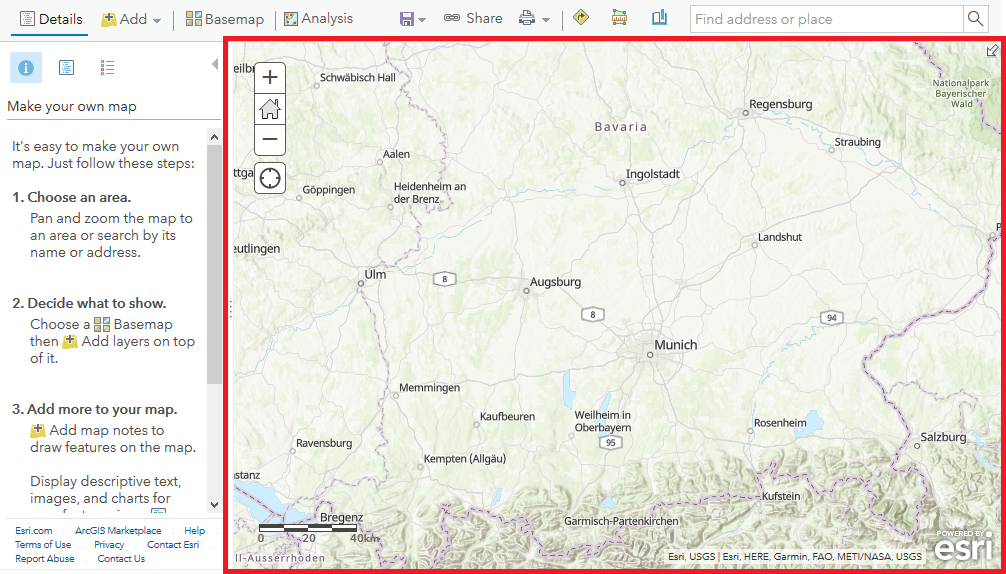This screenshot has height=574, width=1006.
Task: Click scrollbar down arrow in side panel
Action: (x=214, y=505)
